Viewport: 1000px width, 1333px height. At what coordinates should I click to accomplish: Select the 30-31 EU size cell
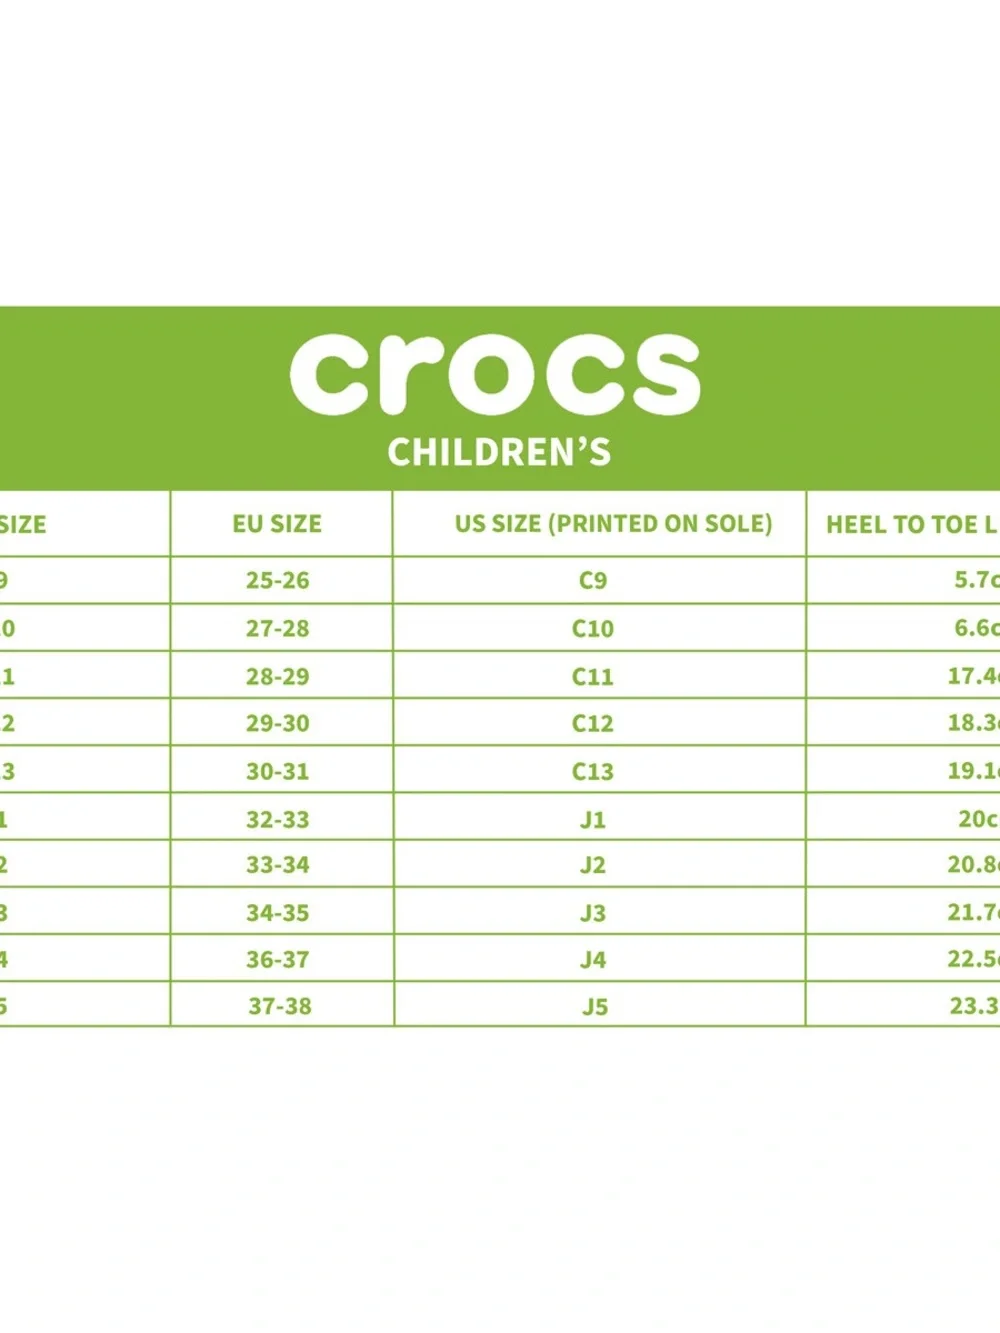[x=278, y=771]
